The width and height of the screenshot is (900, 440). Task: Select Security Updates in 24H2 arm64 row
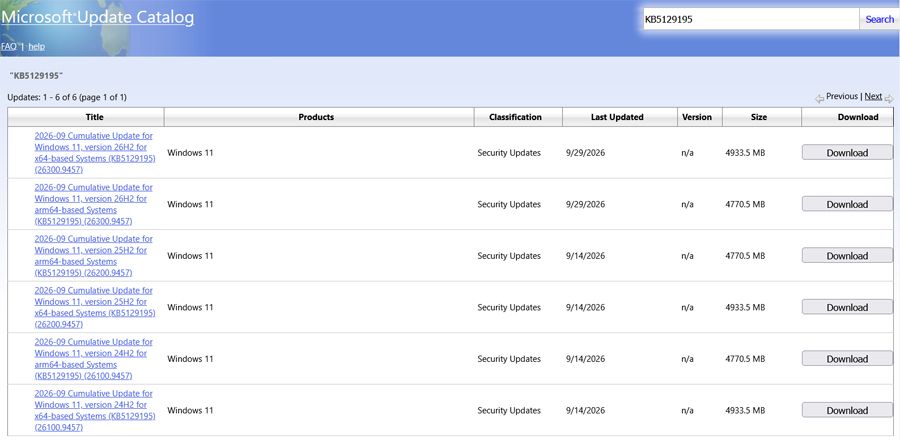[x=509, y=359]
